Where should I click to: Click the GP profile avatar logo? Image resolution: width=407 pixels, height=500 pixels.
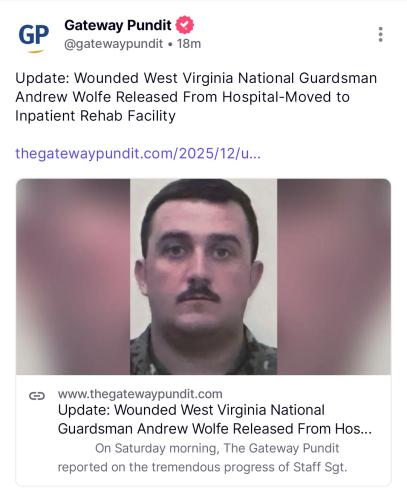click(x=34, y=37)
